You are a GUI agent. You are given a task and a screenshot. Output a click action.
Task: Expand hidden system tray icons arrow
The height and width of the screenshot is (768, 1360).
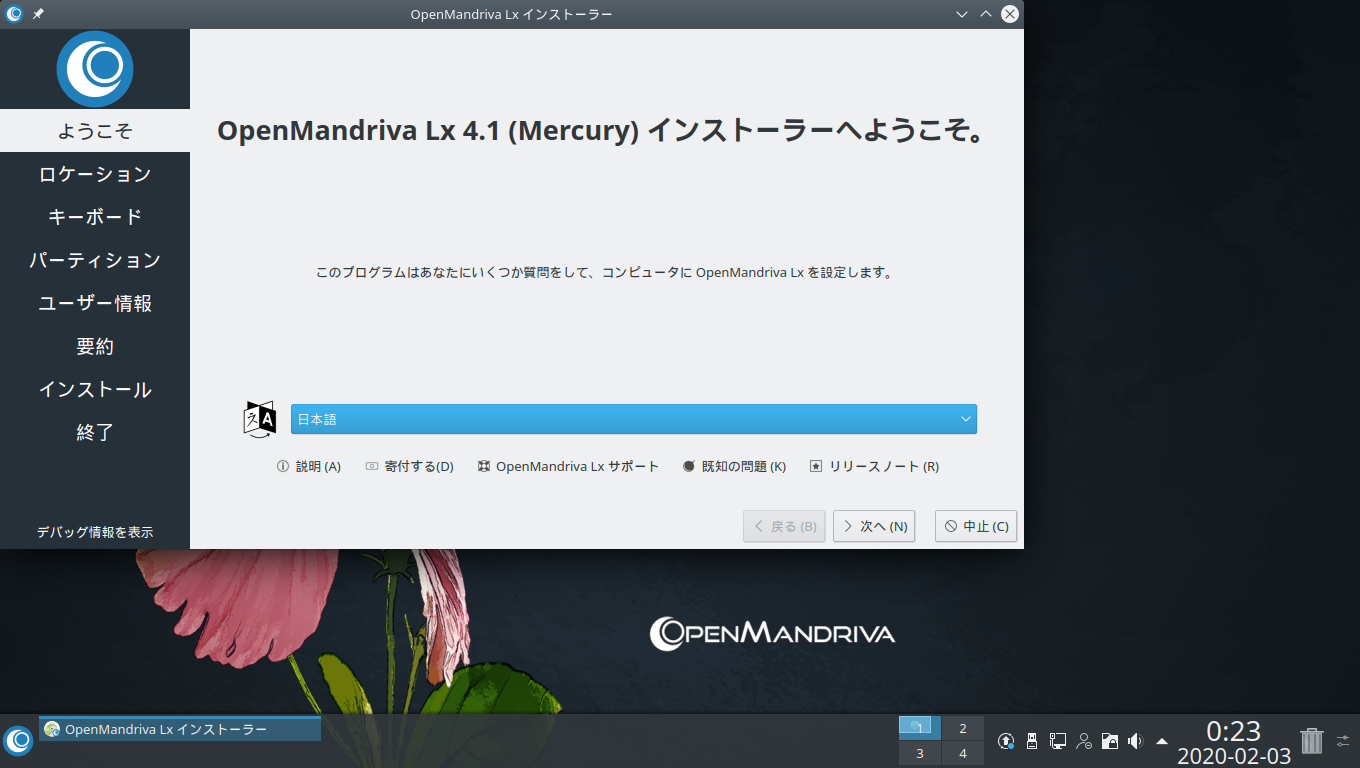pos(1161,741)
